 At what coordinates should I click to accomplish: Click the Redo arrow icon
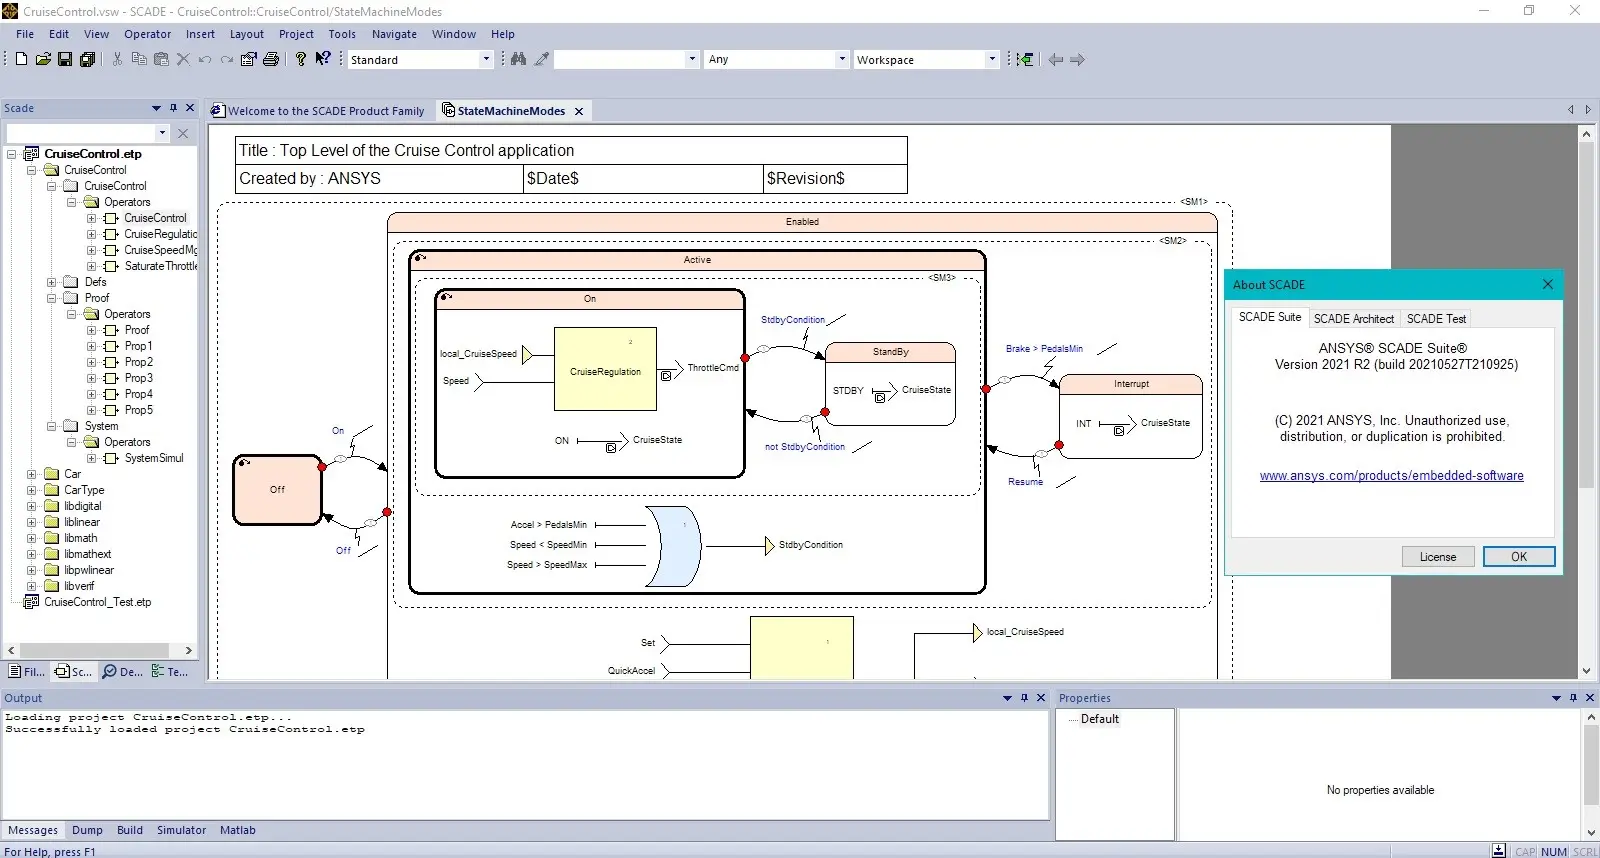[x=227, y=59]
